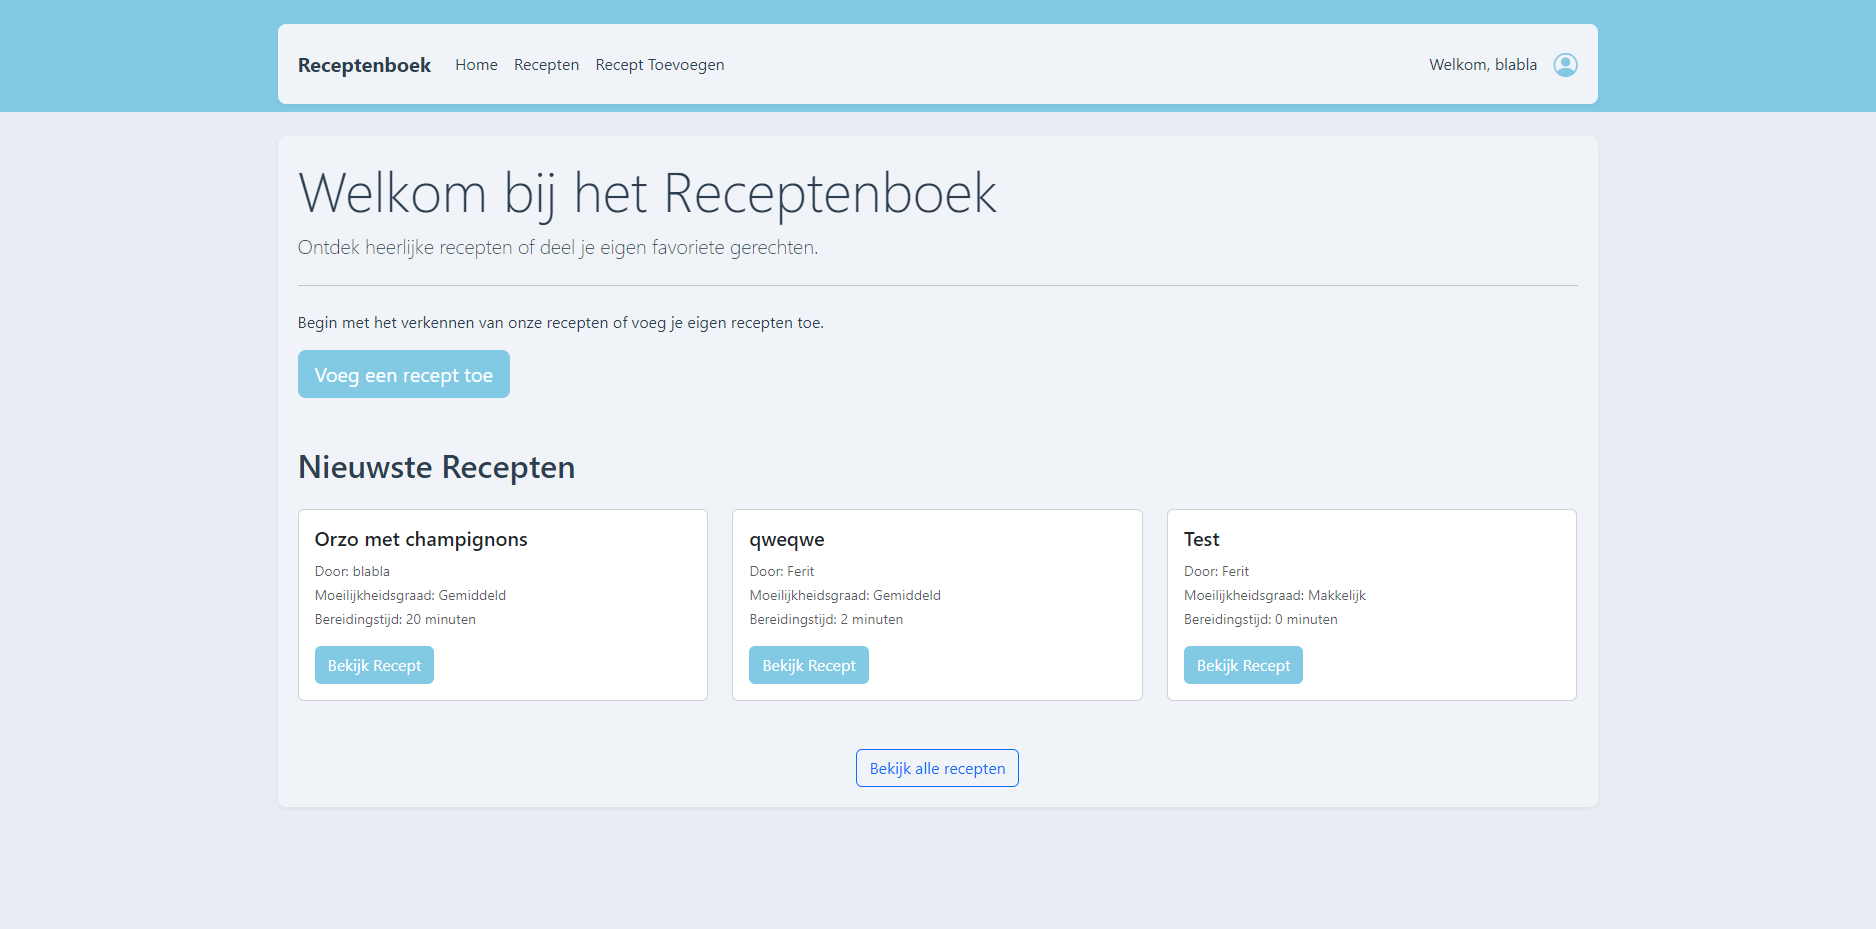Click the 'Orzo met champignons' card title

tap(421, 539)
